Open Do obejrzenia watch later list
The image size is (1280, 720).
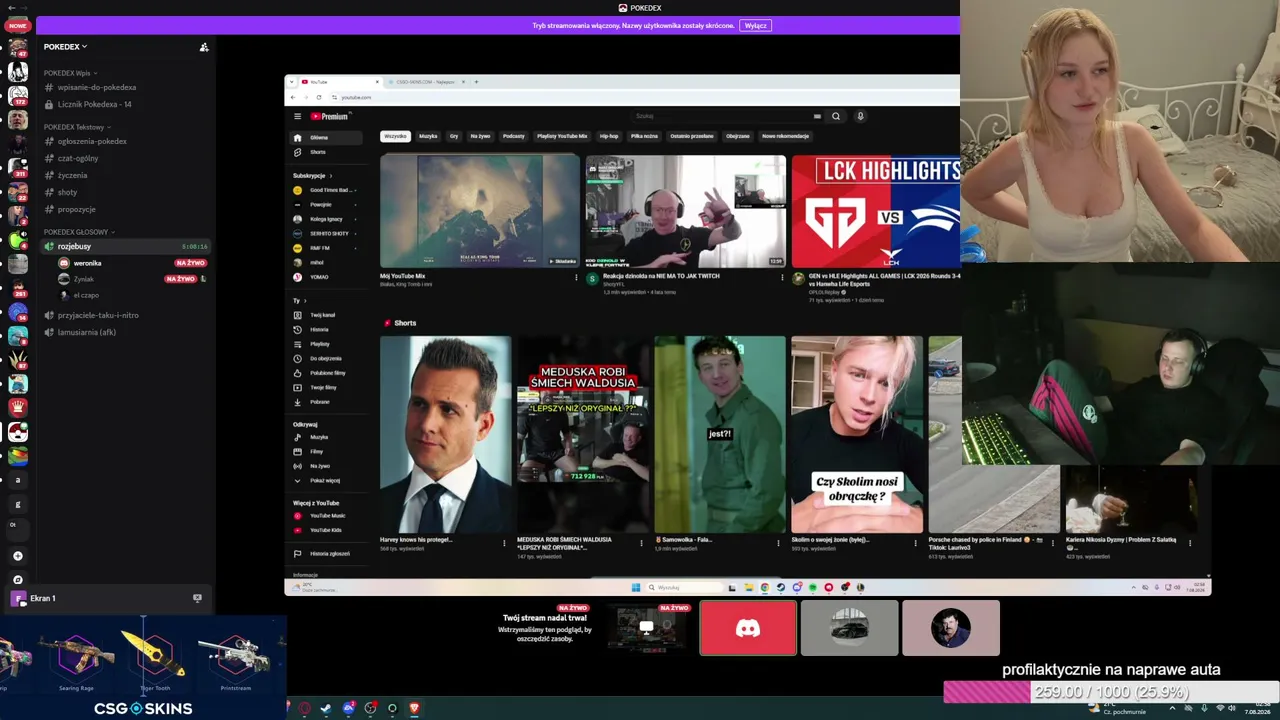pos(326,358)
